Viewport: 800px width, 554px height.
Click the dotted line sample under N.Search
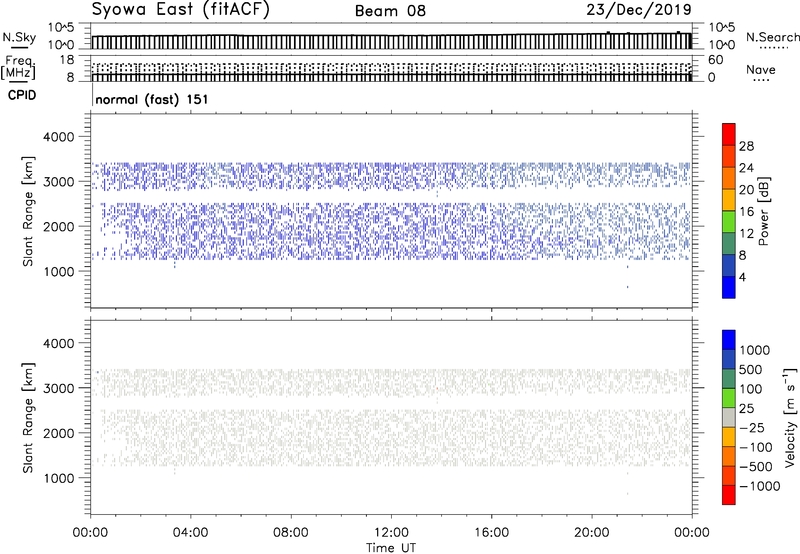pos(774,48)
